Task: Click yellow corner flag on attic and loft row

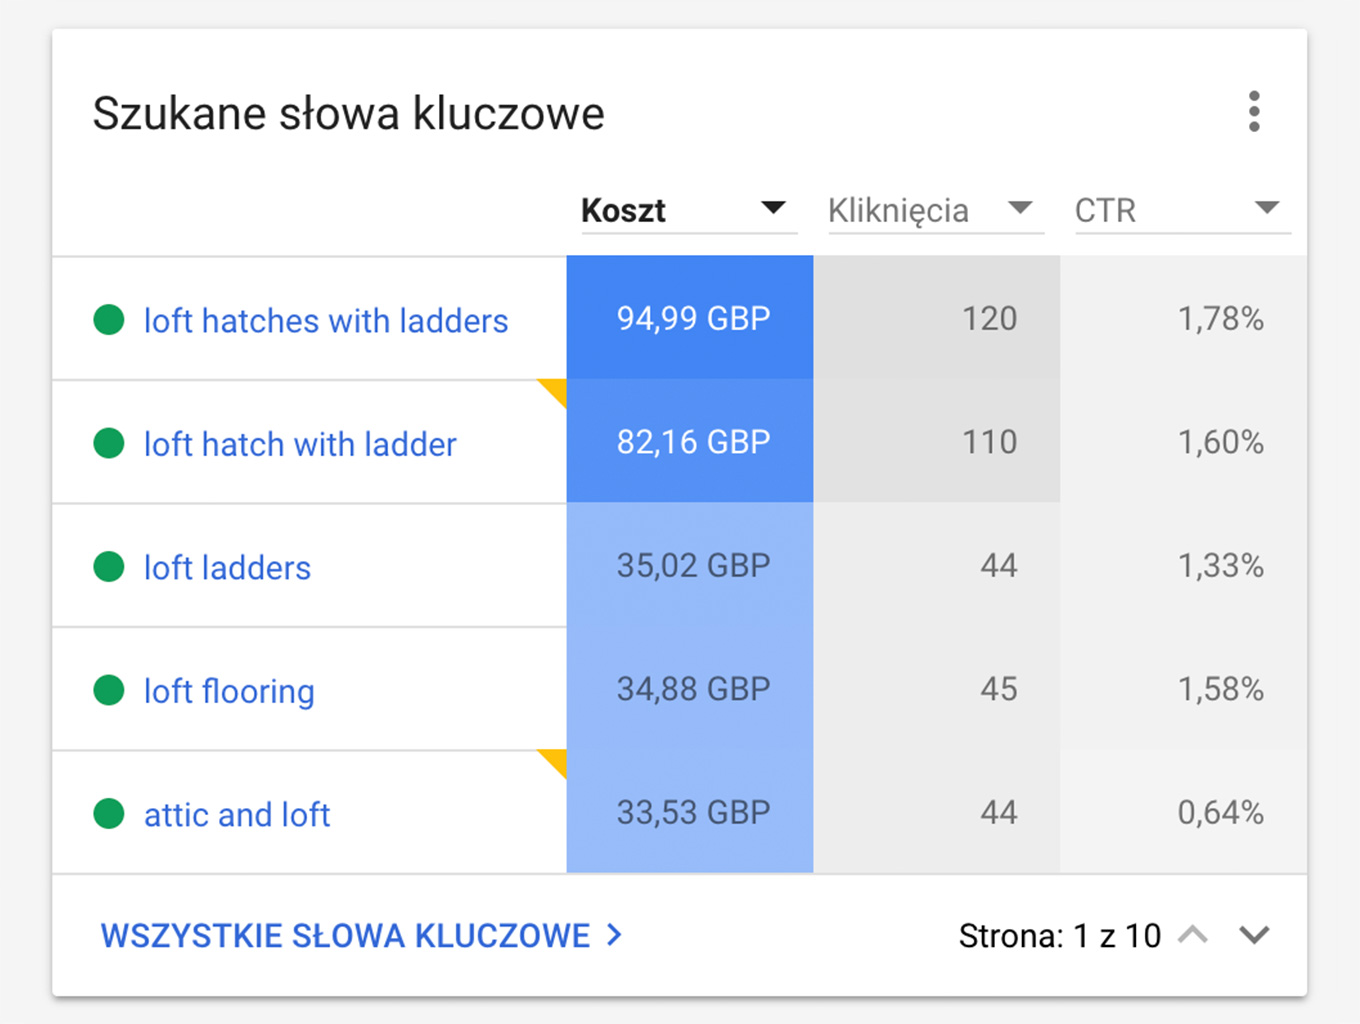Action: coord(555,760)
